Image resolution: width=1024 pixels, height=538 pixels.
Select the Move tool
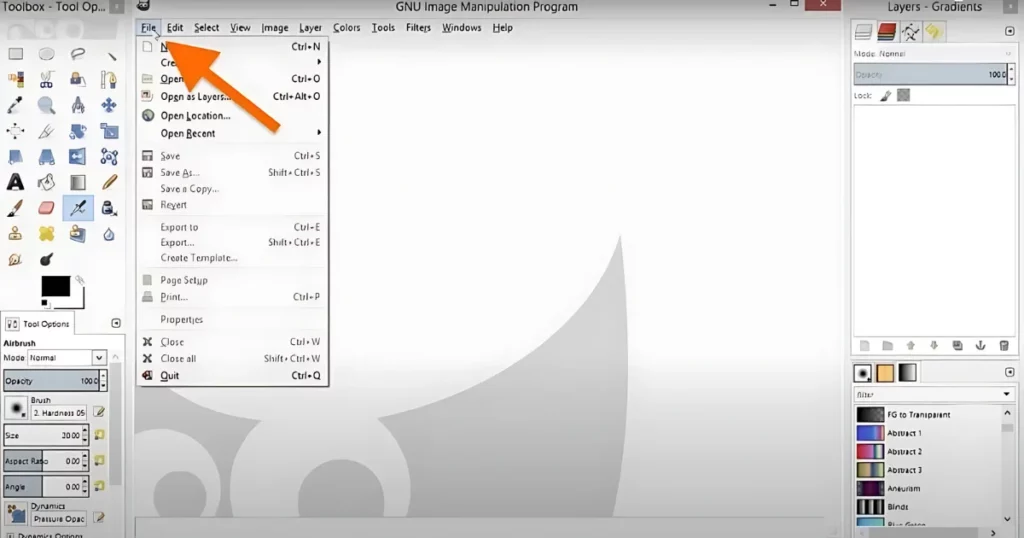(109, 105)
